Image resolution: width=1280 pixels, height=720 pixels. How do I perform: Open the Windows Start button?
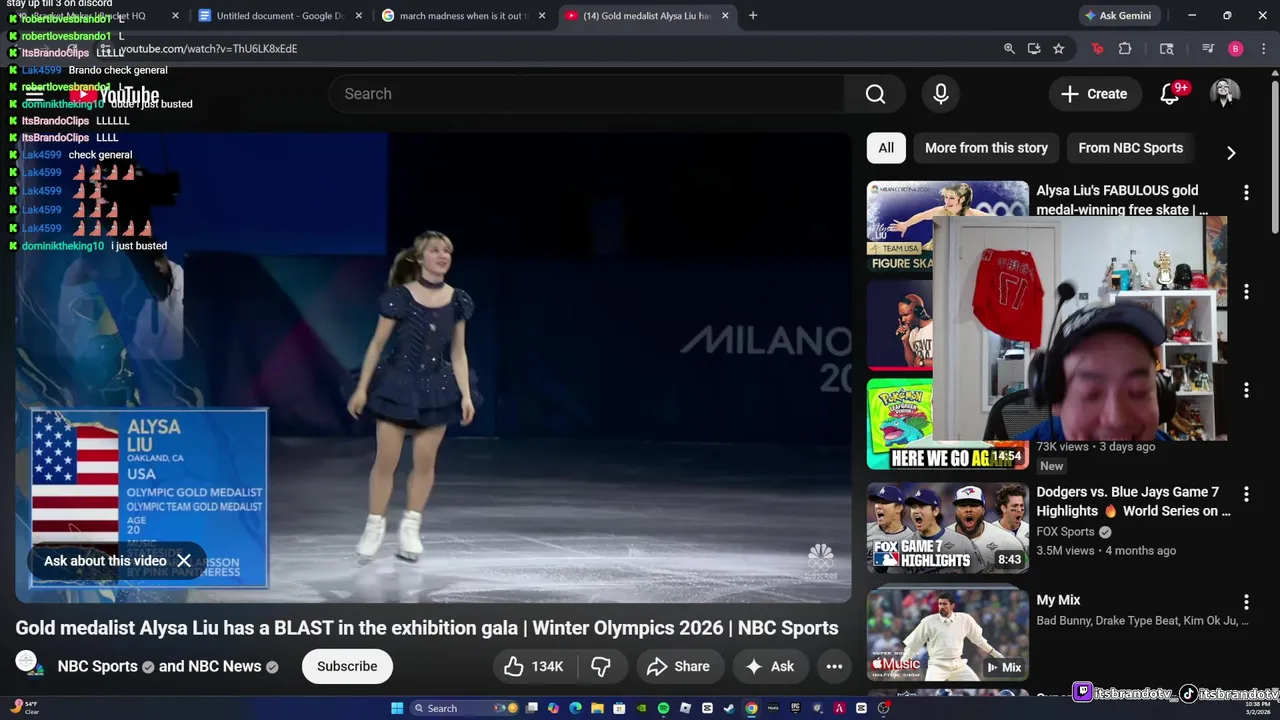[397, 708]
